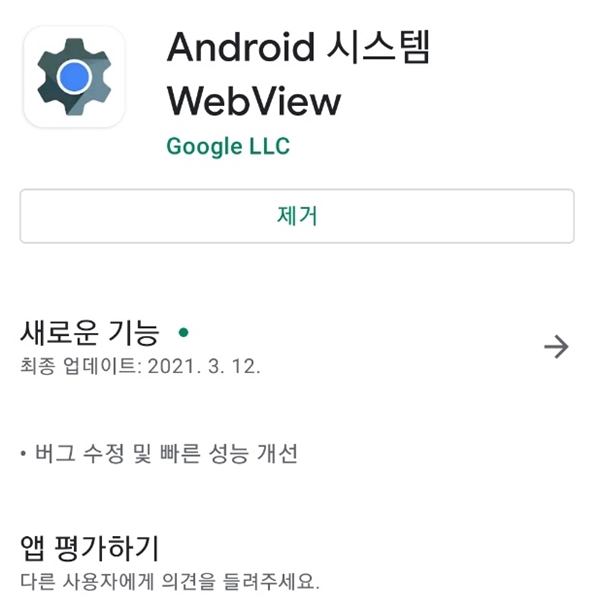
Task: Tap the word WebView in the title
Action: tap(254, 101)
